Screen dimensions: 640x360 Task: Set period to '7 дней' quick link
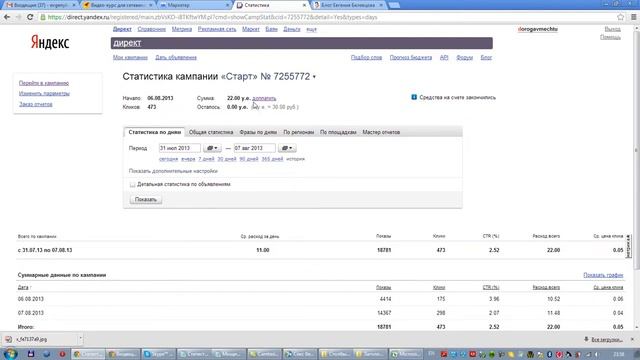[206, 159]
